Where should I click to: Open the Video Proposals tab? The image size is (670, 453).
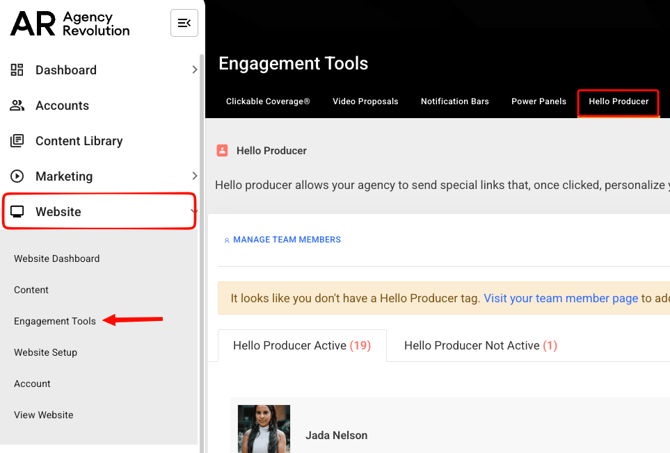pos(365,102)
